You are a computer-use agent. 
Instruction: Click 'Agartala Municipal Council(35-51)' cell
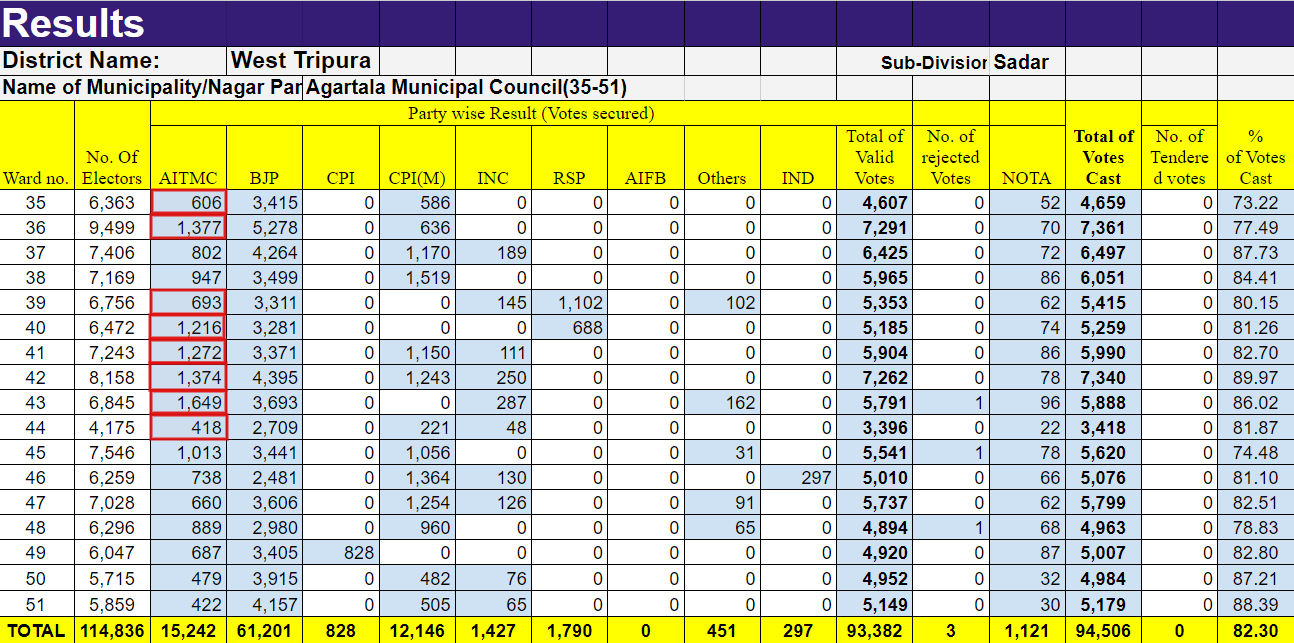(493, 87)
